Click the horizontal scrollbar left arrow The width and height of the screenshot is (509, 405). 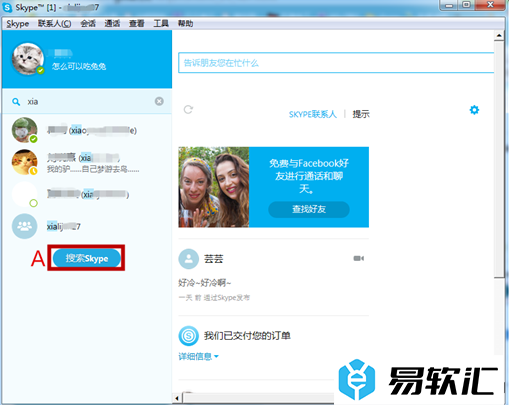pyautogui.click(x=177, y=398)
